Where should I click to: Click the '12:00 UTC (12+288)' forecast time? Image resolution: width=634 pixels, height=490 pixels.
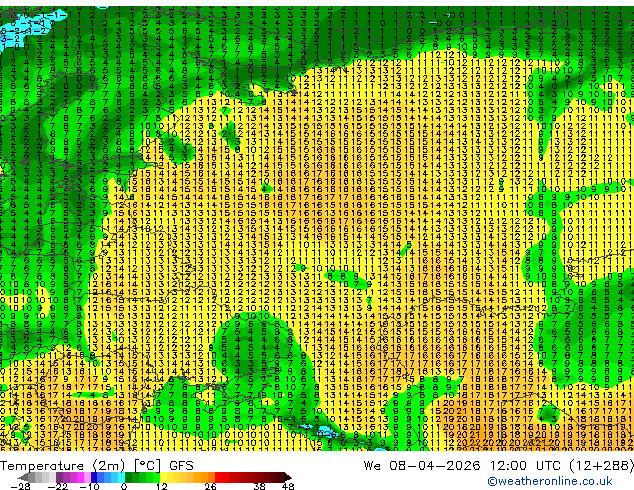[x=562, y=466]
